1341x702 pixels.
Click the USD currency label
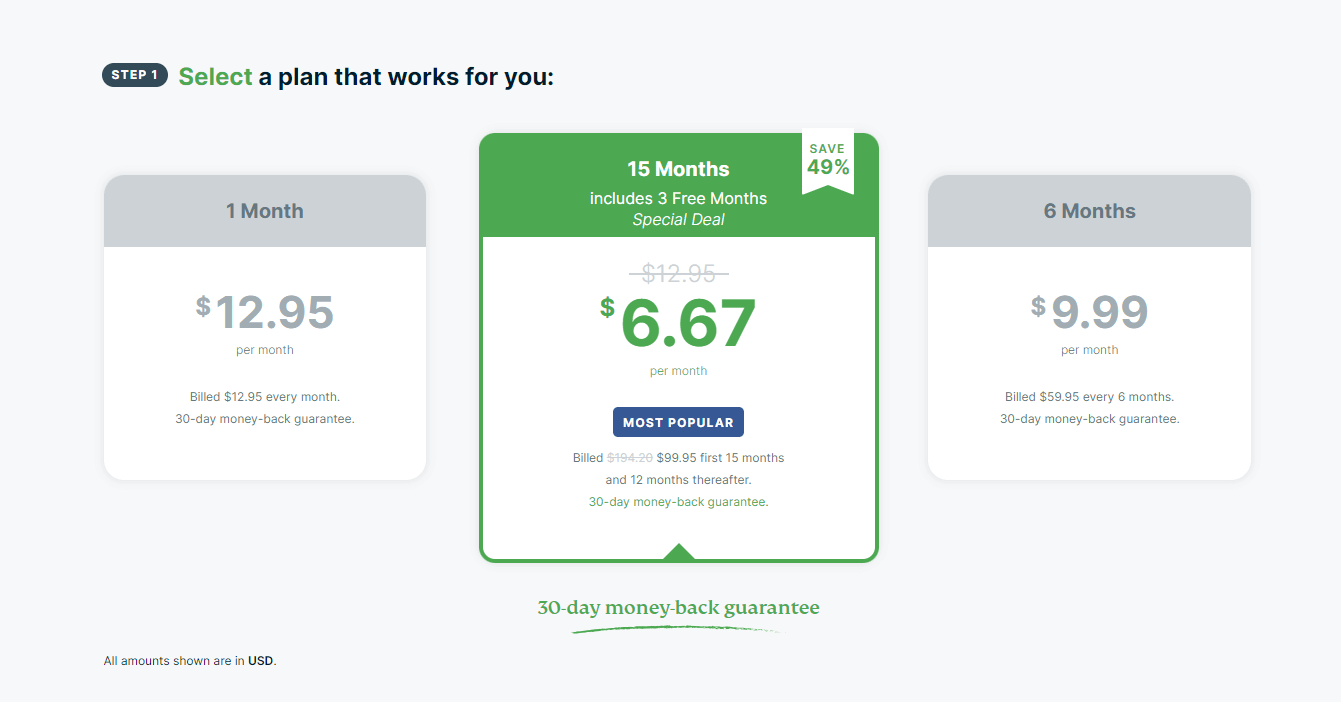[x=260, y=661]
